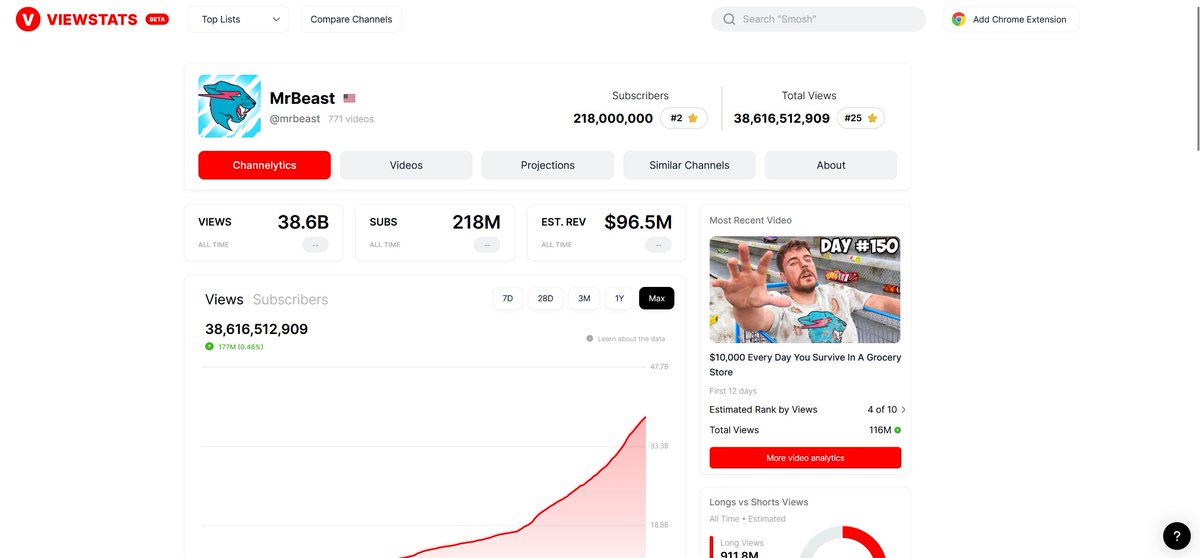This screenshot has width=1200, height=558.
Task: Show the Views chart
Action: pyautogui.click(x=224, y=299)
